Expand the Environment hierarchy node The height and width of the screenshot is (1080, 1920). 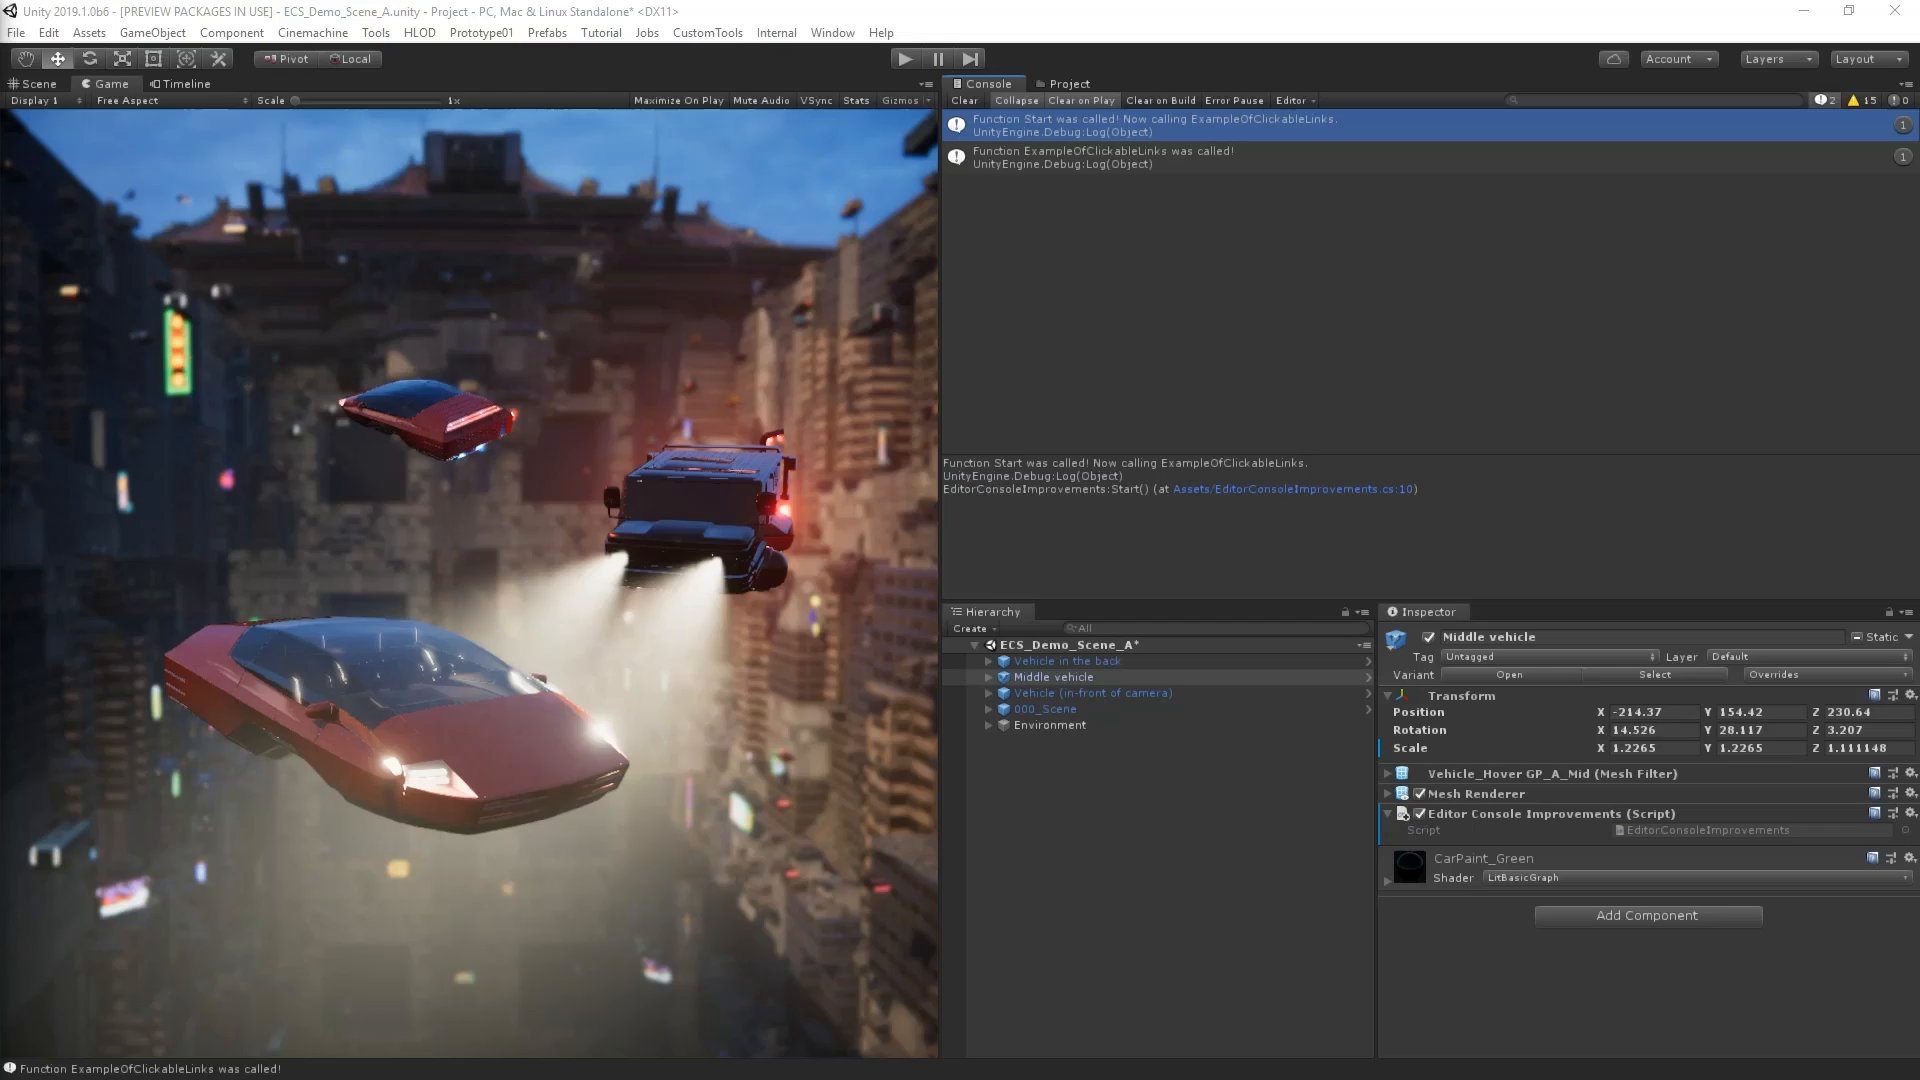click(x=986, y=724)
